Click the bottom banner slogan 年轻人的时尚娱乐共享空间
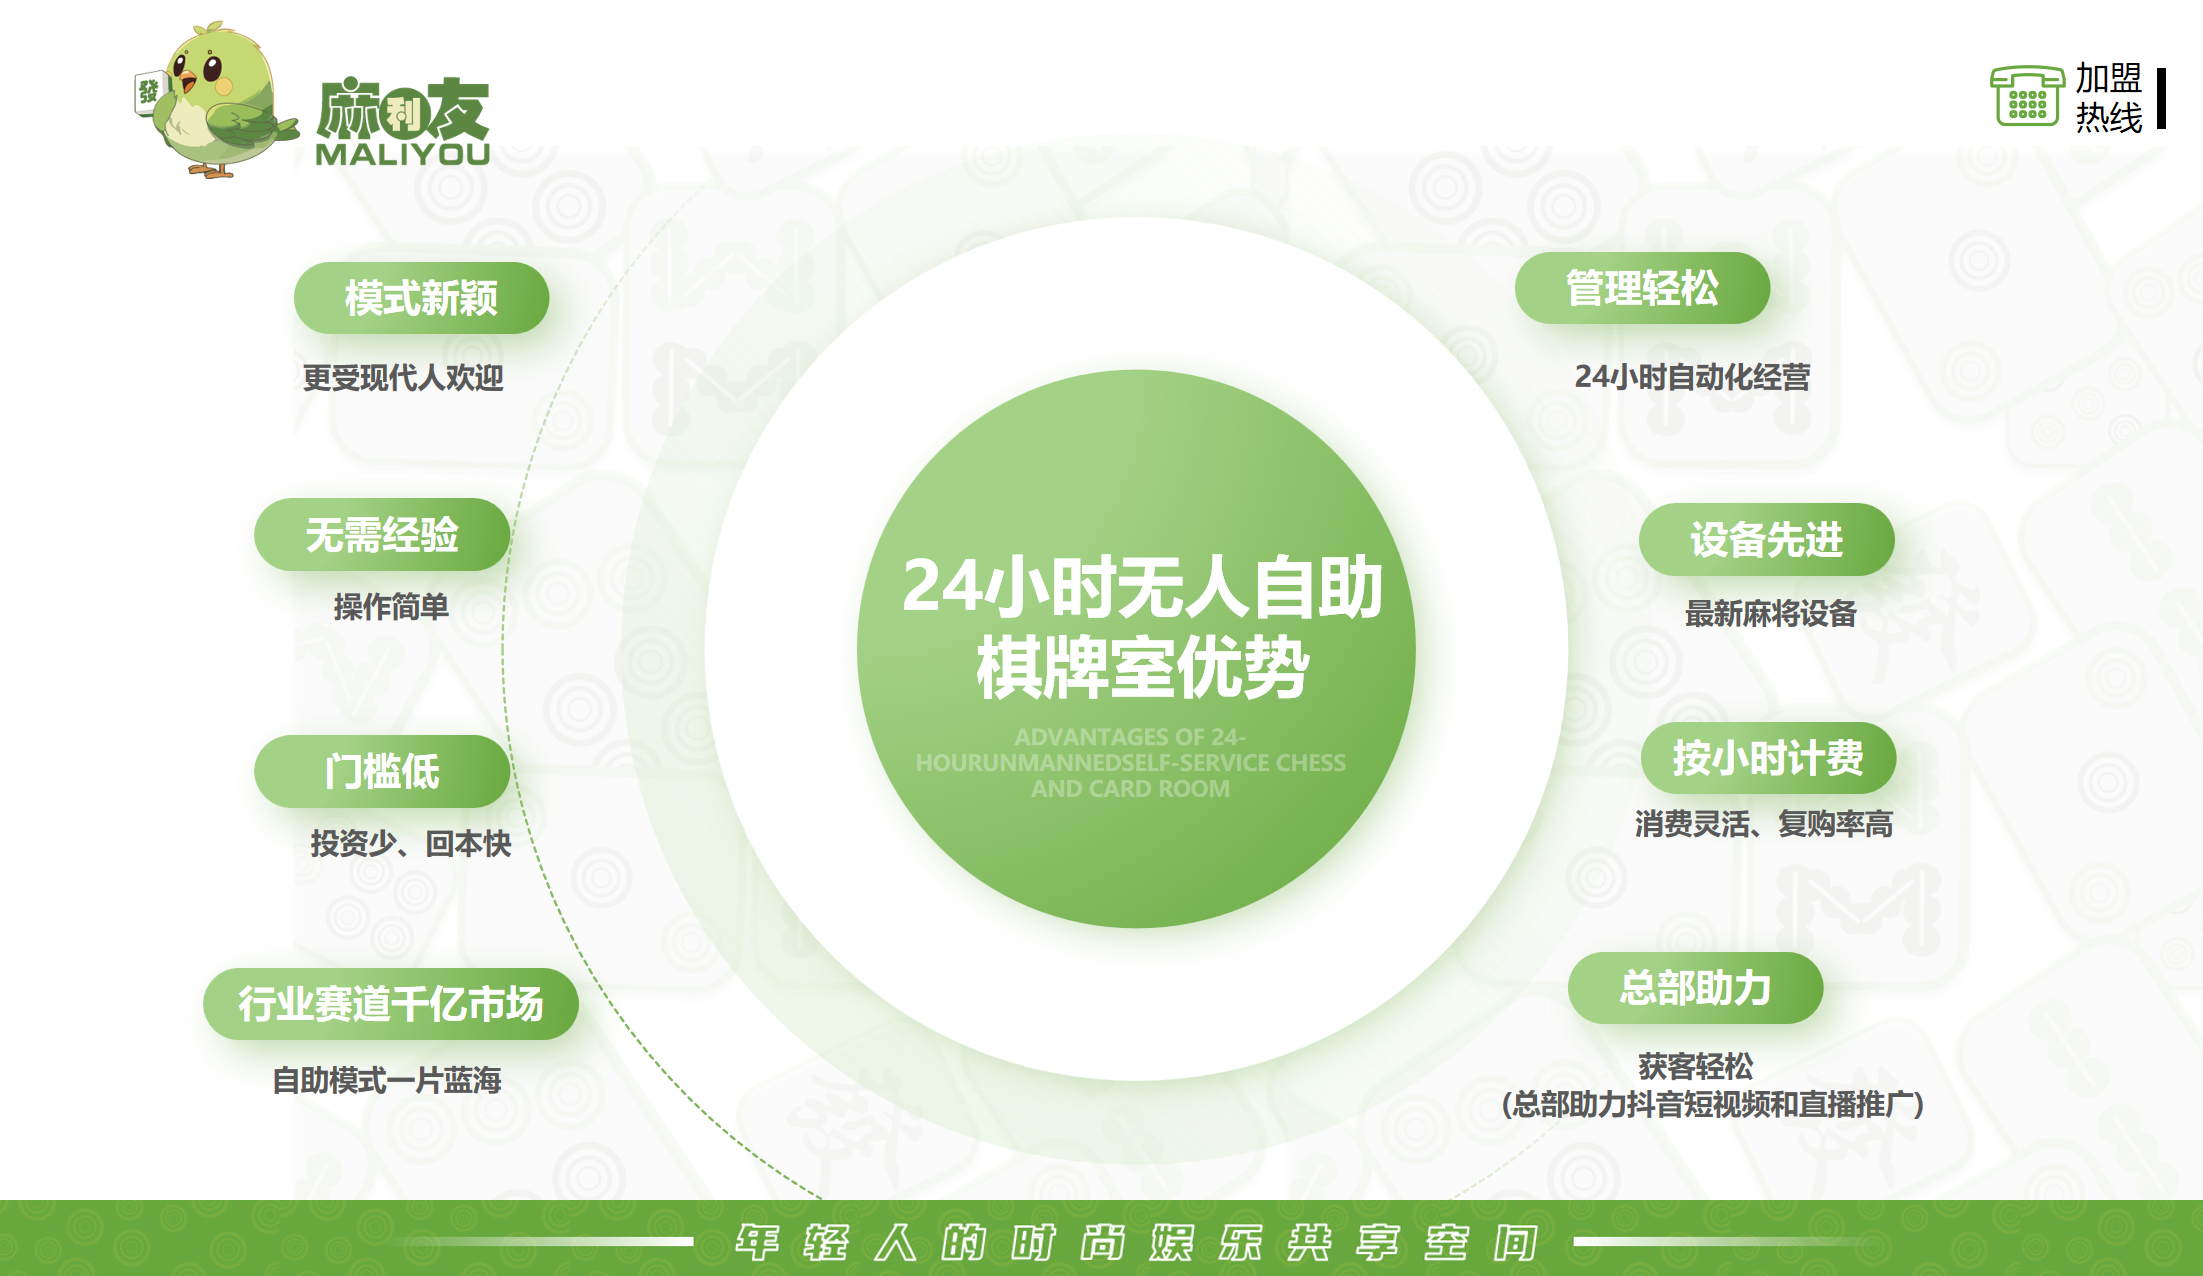 pyautogui.click(x=1135, y=1243)
